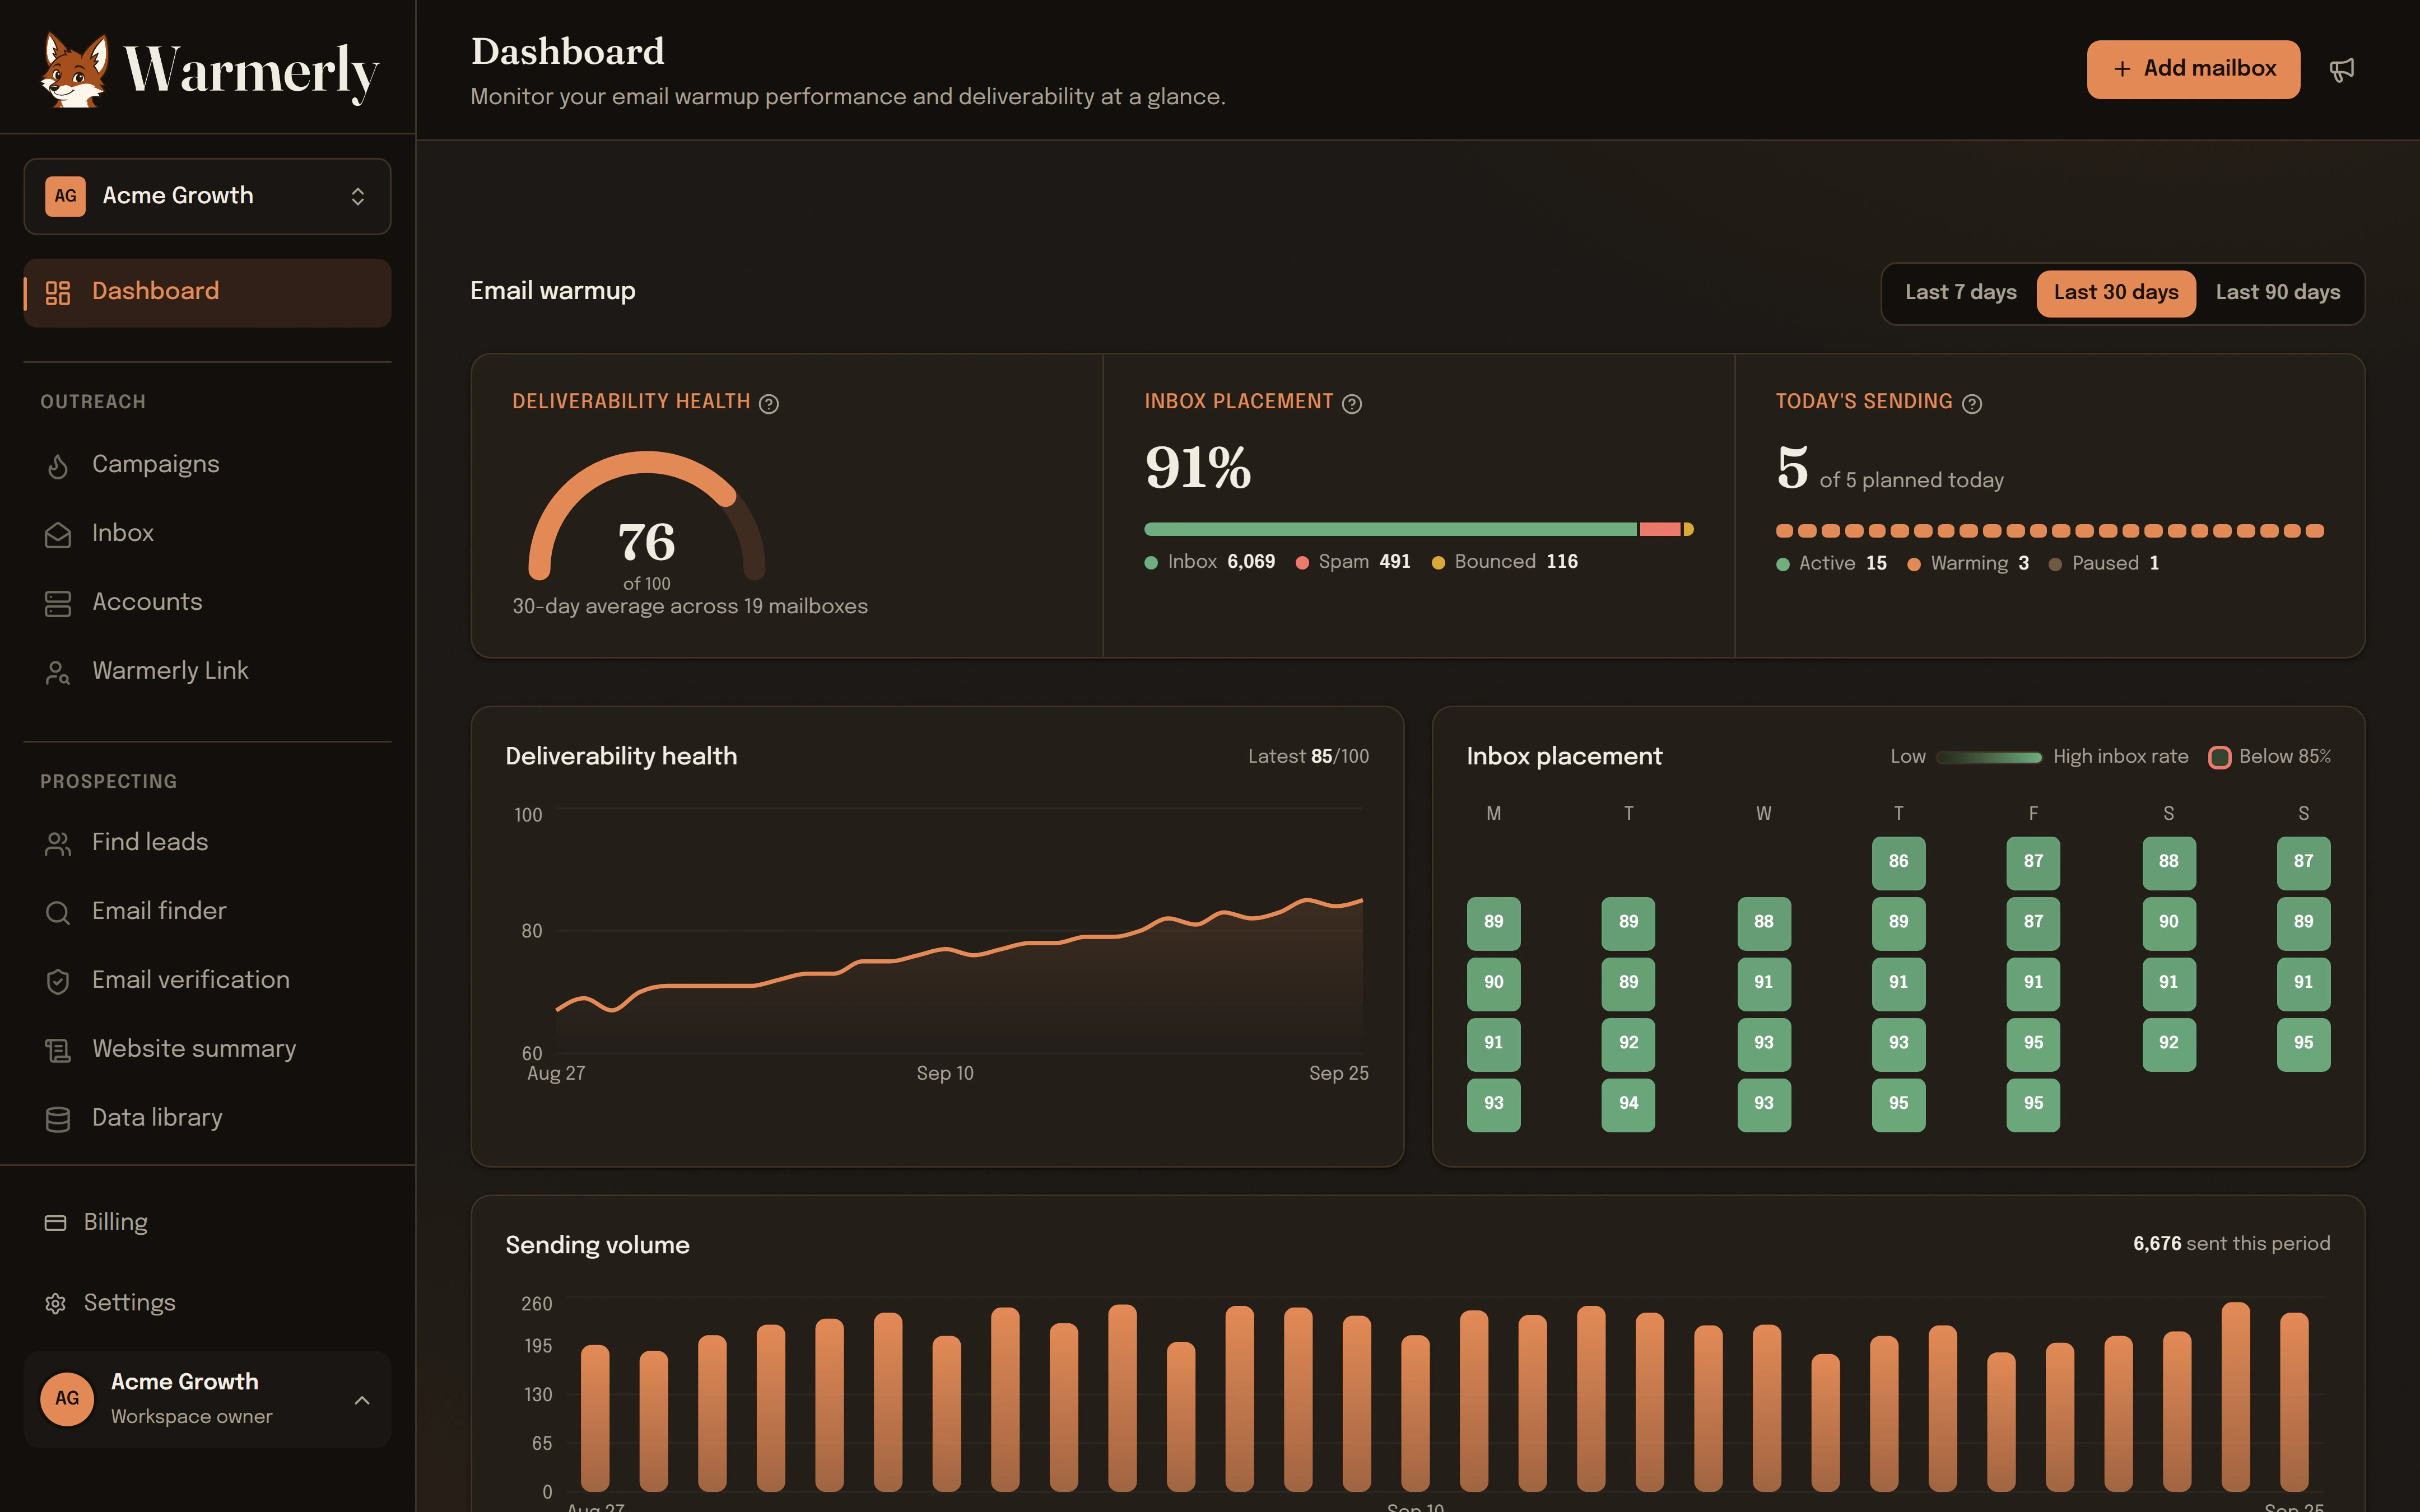Click the Add mailbox button
Screen dimensions: 2420x1512
[x=2193, y=69]
